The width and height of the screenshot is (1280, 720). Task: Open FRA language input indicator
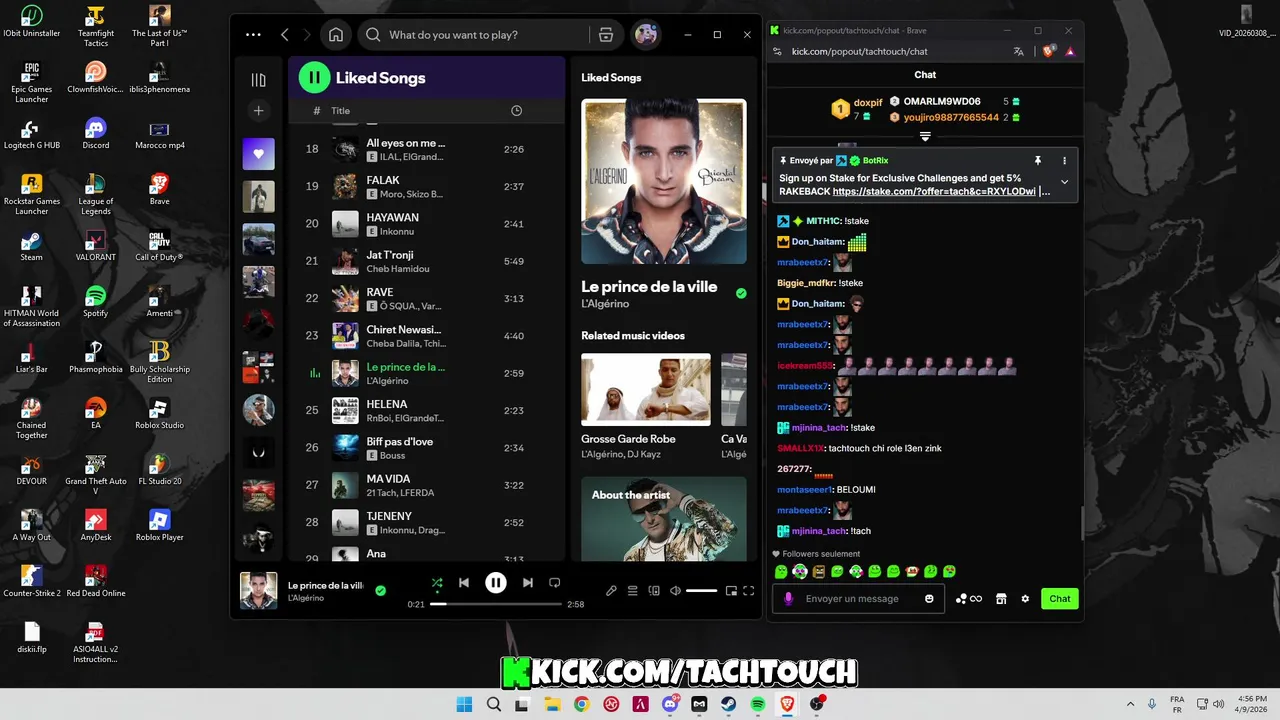(x=1178, y=705)
